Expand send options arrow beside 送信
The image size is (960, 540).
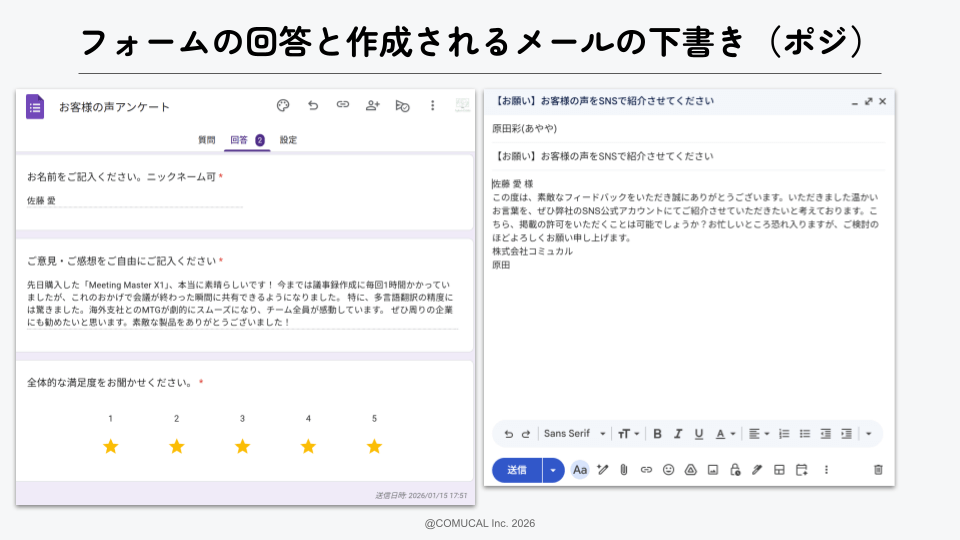click(554, 469)
